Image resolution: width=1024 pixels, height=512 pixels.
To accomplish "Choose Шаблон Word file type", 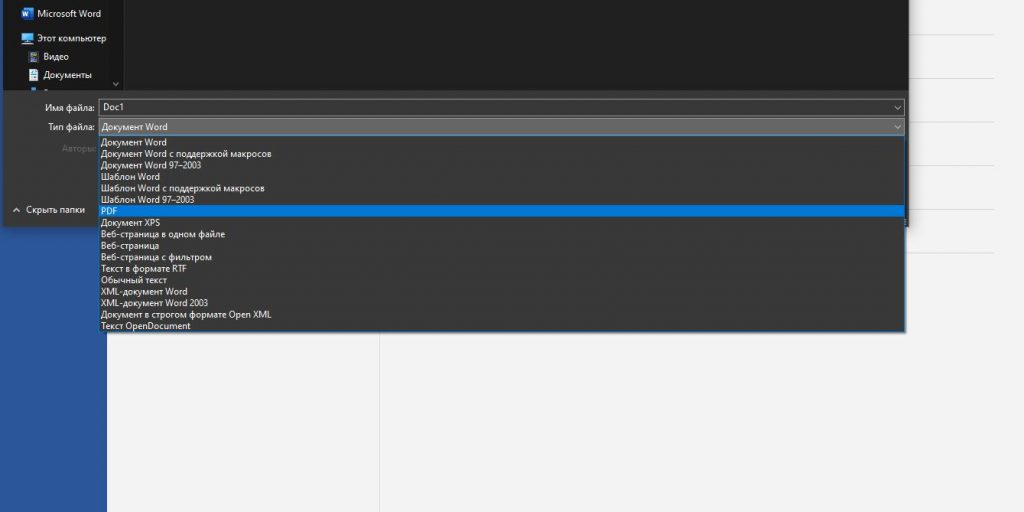I will pos(502,177).
